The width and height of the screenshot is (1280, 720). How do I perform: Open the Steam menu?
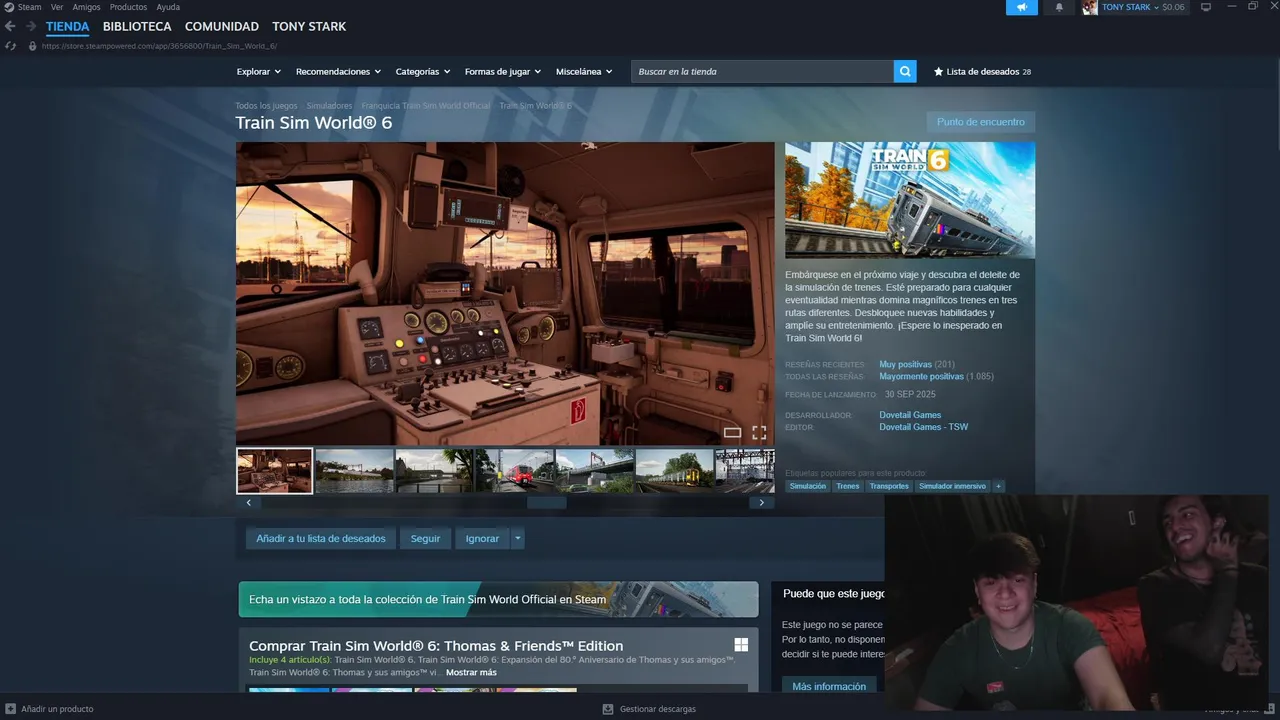click(29, 7)
